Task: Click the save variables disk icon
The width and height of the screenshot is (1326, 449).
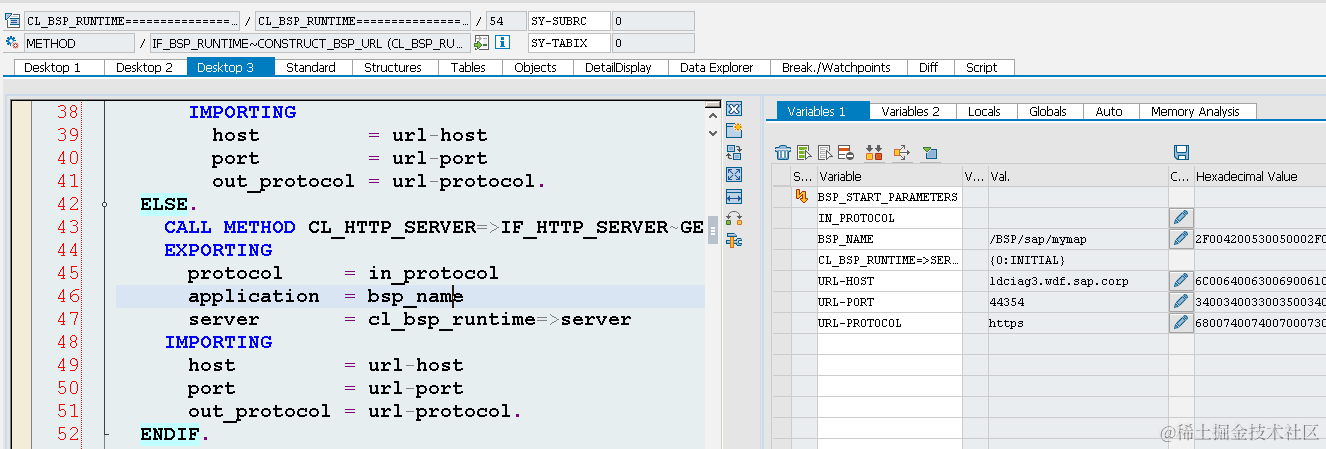Action: 1181,152
